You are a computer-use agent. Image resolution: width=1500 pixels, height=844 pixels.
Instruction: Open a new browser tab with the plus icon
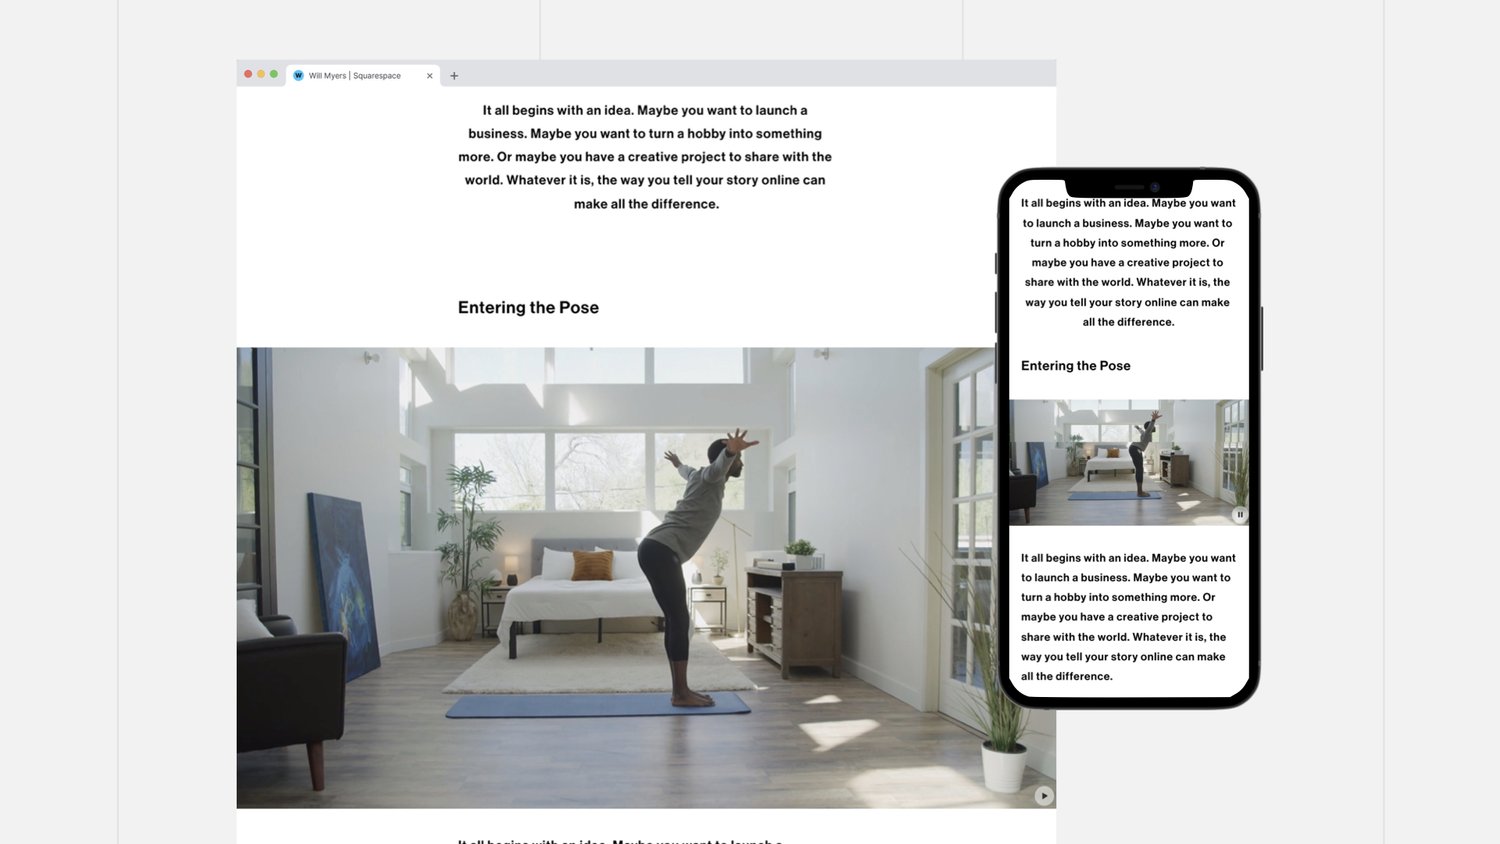coord(455,75)
